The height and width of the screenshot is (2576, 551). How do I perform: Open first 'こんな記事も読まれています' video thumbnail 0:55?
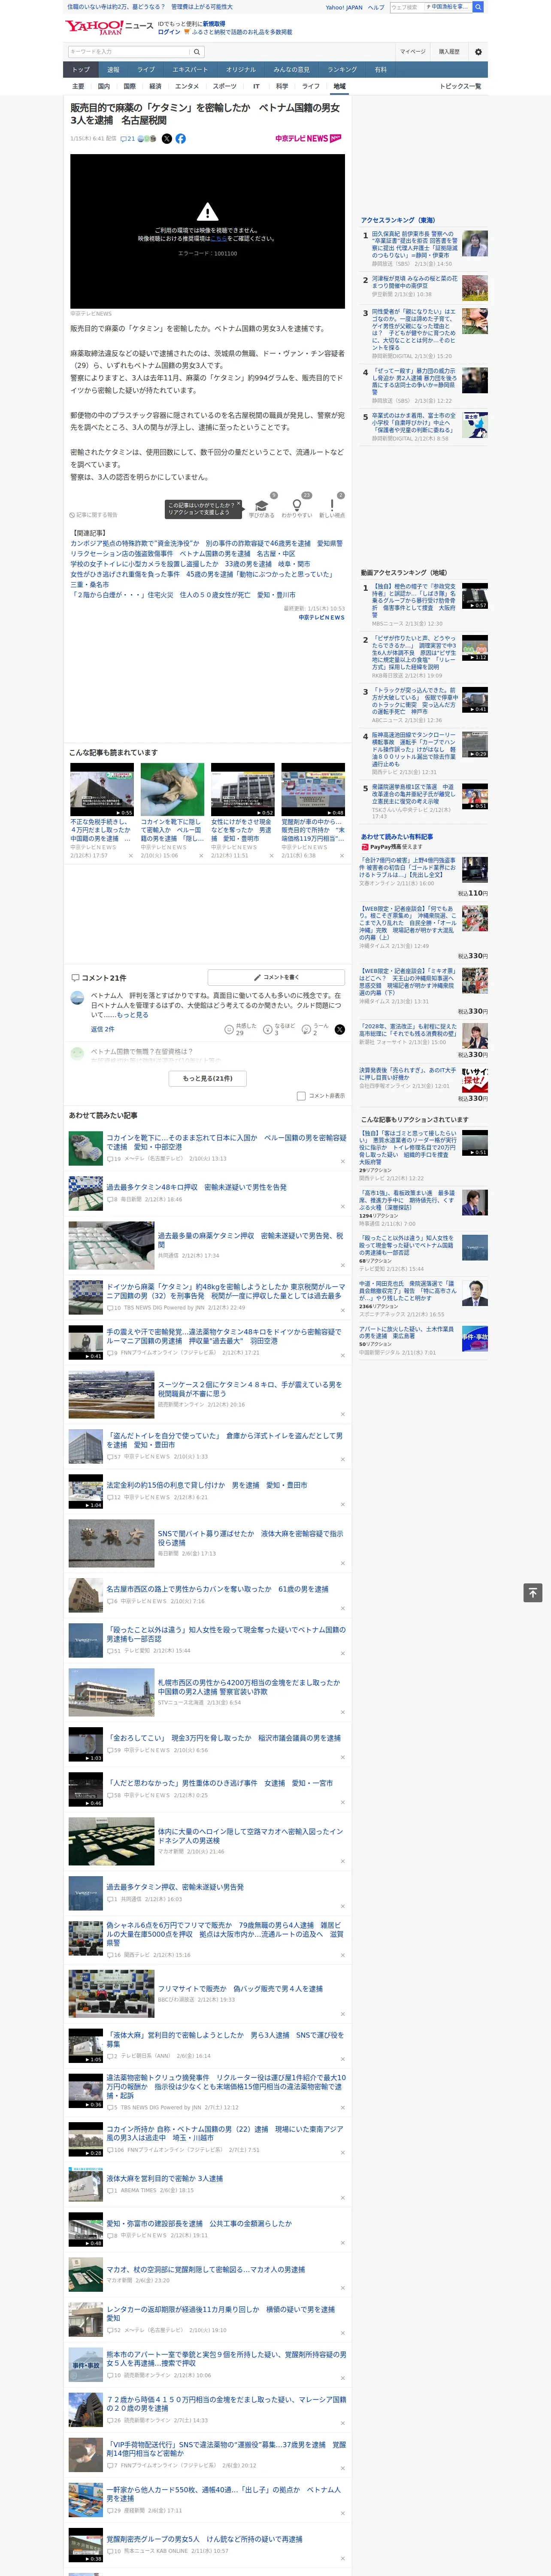coord(102,790)
